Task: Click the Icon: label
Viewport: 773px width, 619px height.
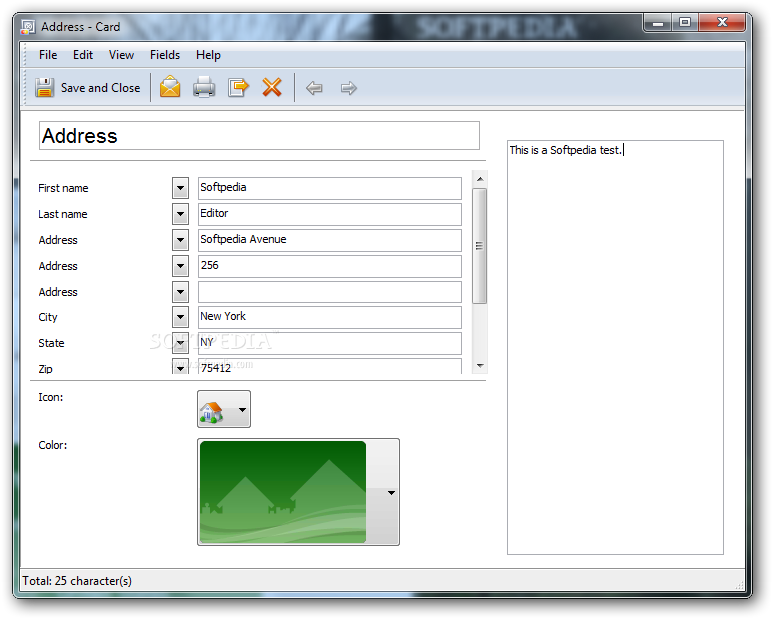Action: pos(51,397)
